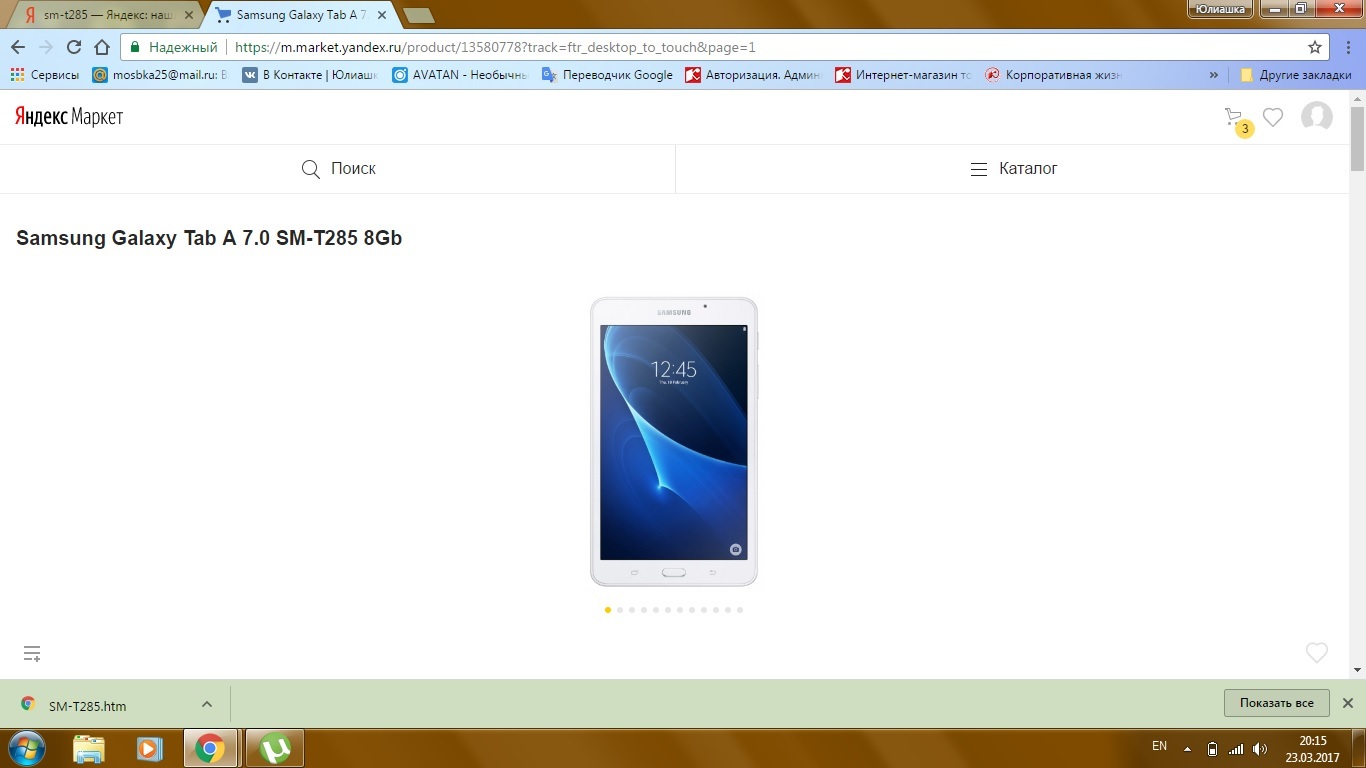Viewport: 1366px width, 768px height.
Task: Open Windows Explorer from taskbar
Action: pos(89,748)
